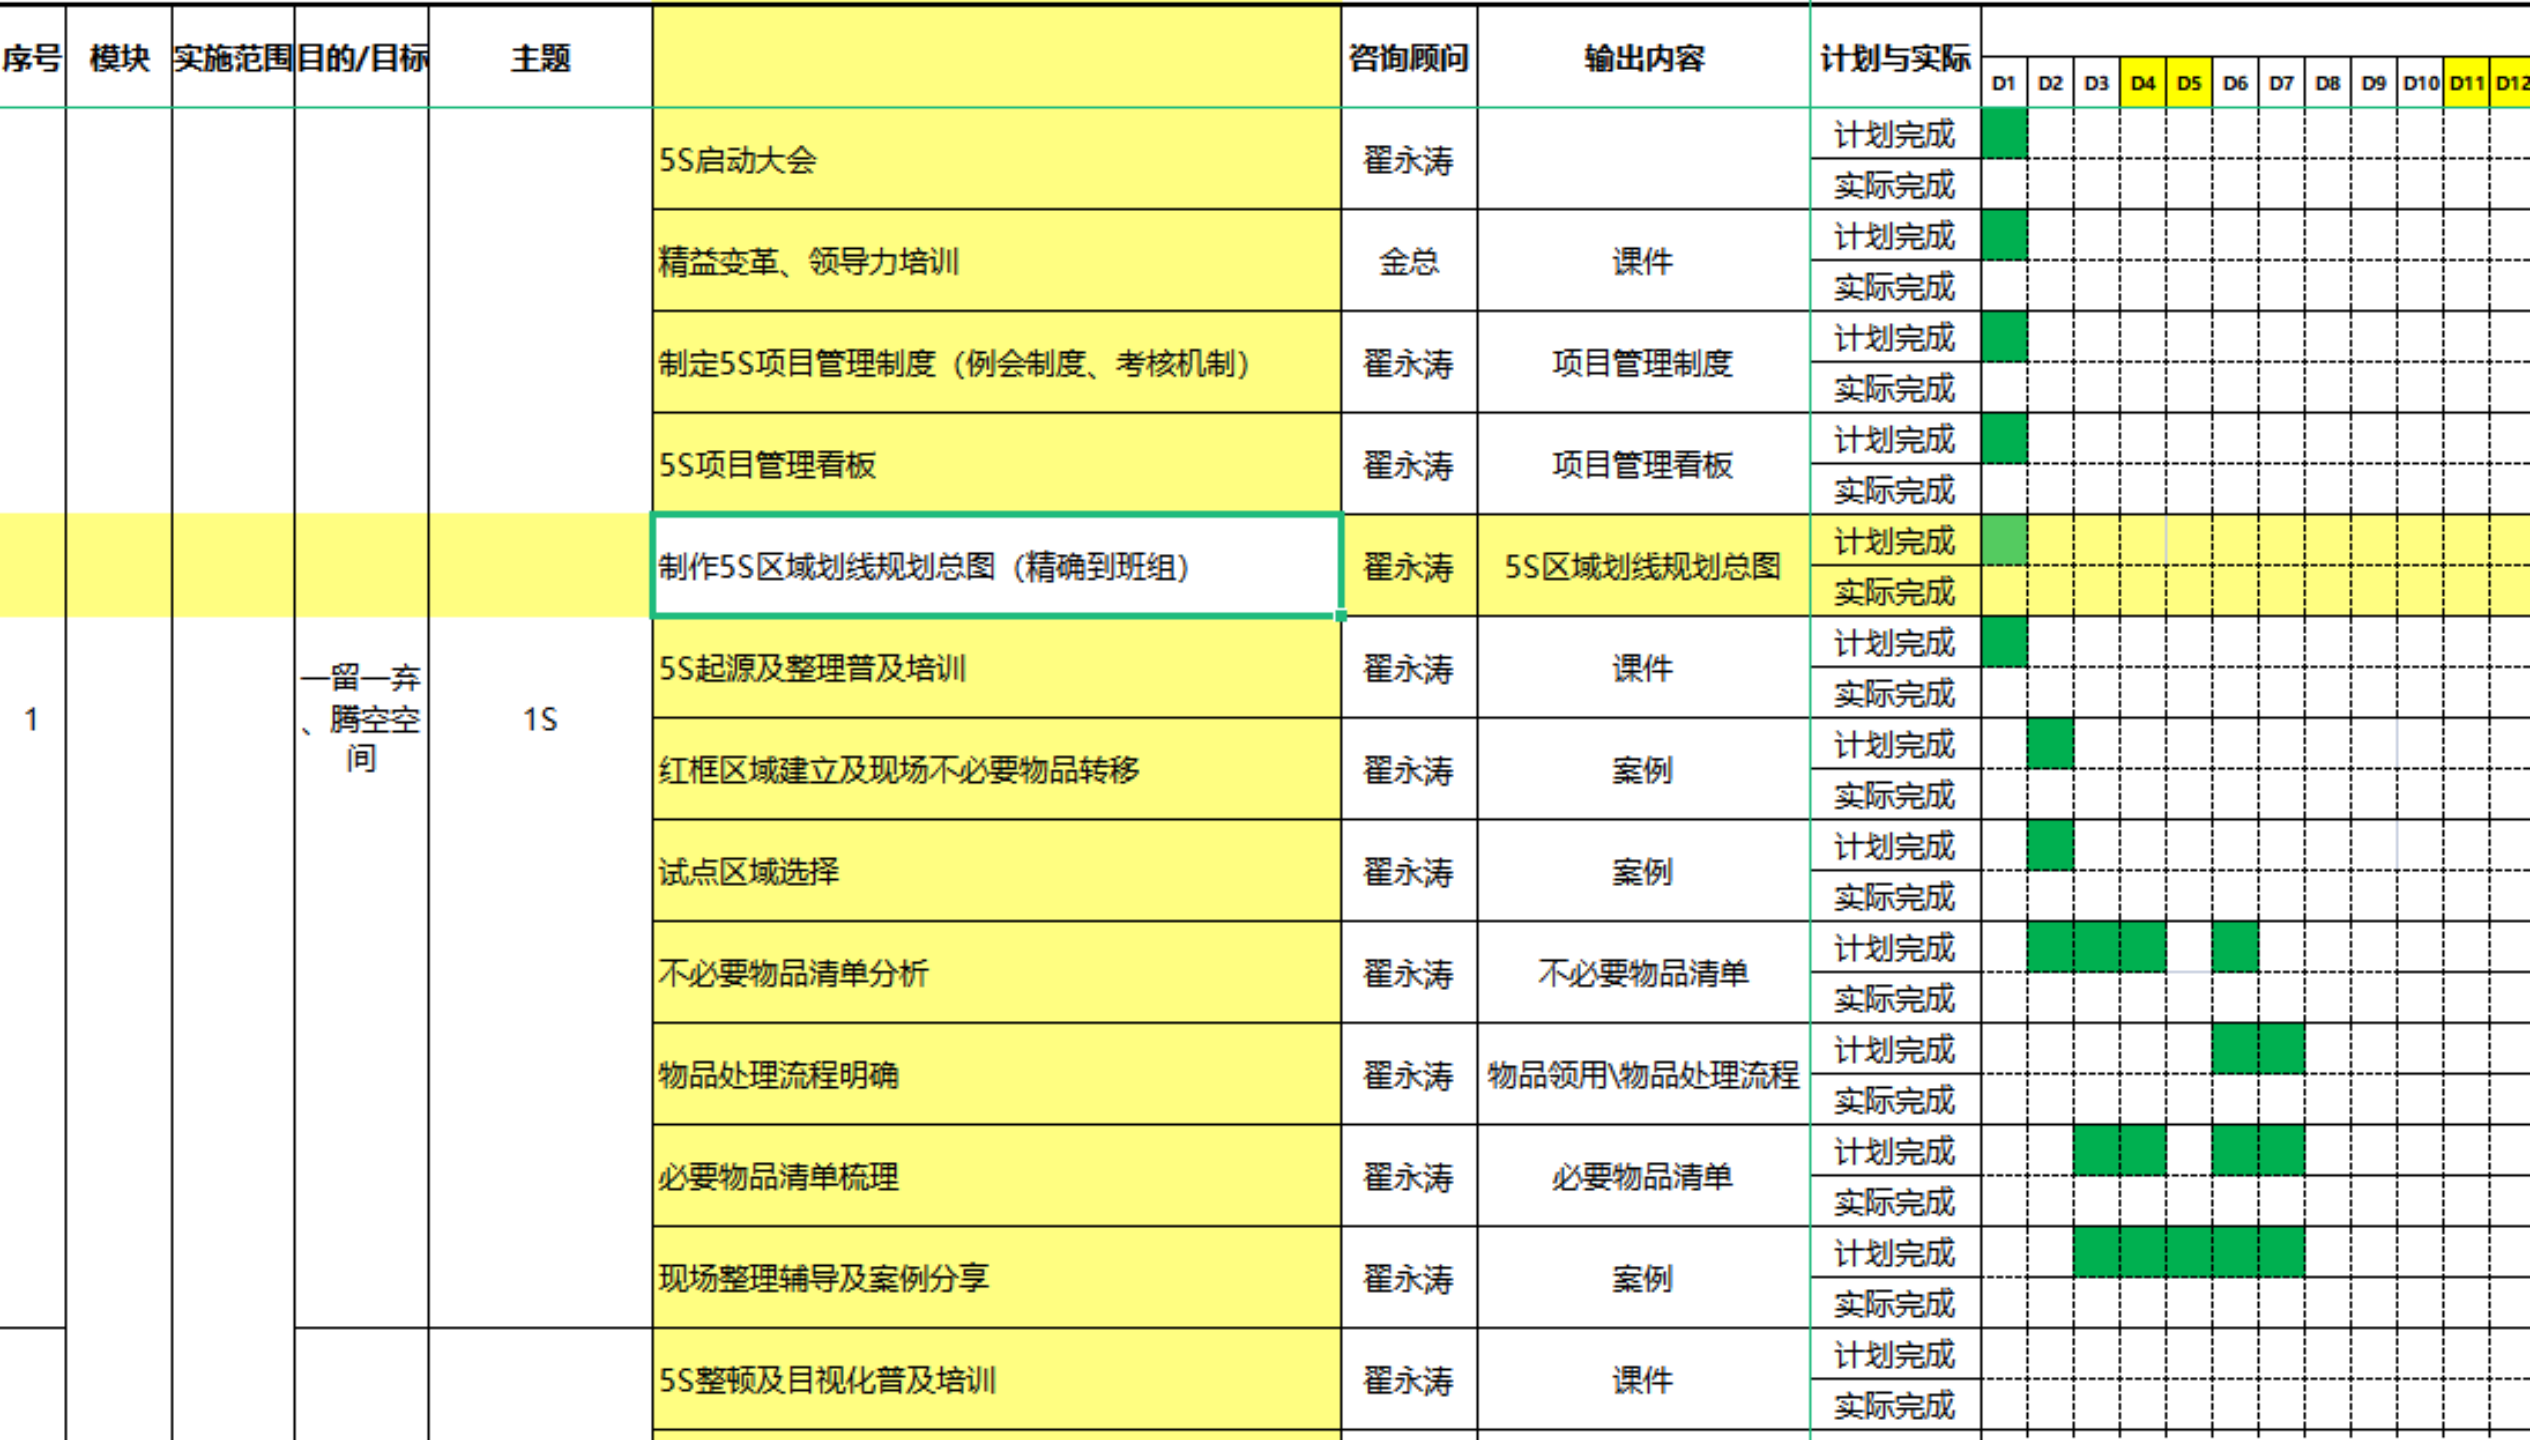2530x1440 pixels.
Task: Click 实际完成 cell for 现场整理辅导及案例分享
Action: 1895,1304
